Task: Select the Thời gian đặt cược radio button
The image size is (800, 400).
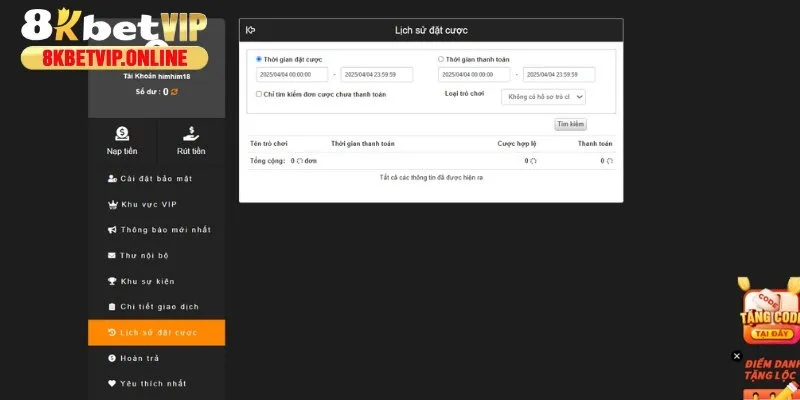Action: coord(259,59)
